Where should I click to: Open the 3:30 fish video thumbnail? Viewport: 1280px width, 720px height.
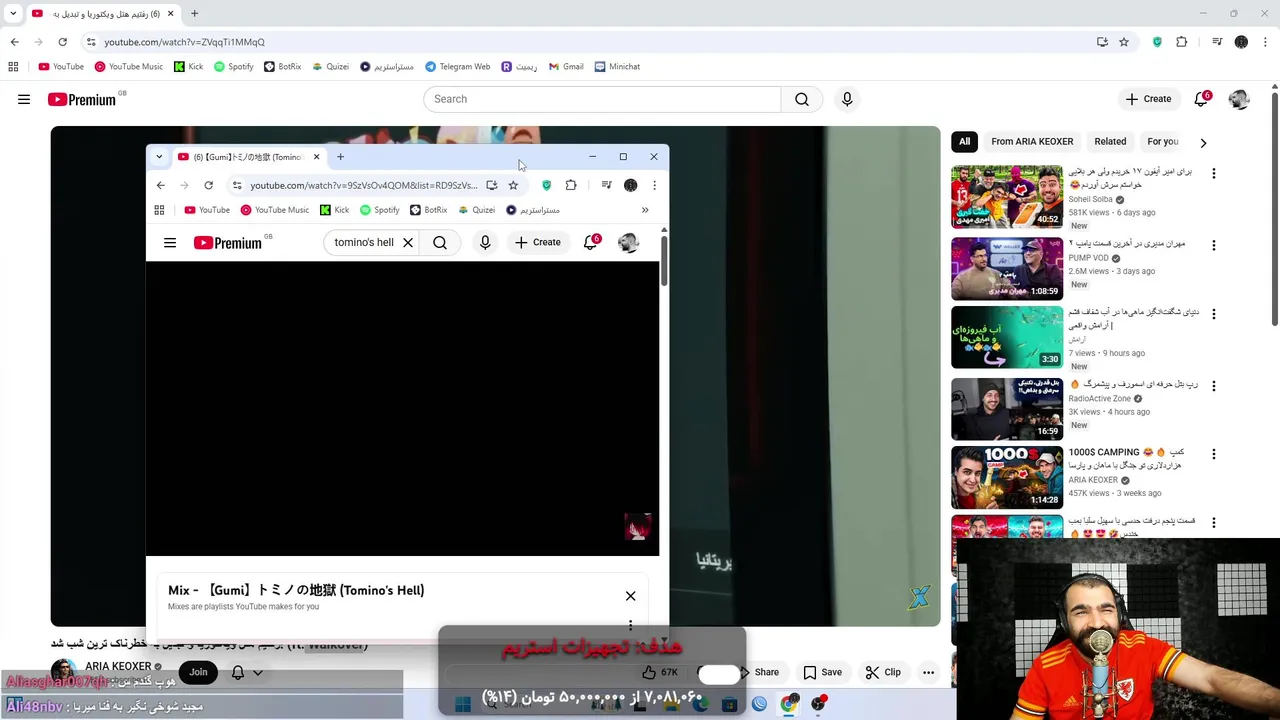tap(1007, 337)
